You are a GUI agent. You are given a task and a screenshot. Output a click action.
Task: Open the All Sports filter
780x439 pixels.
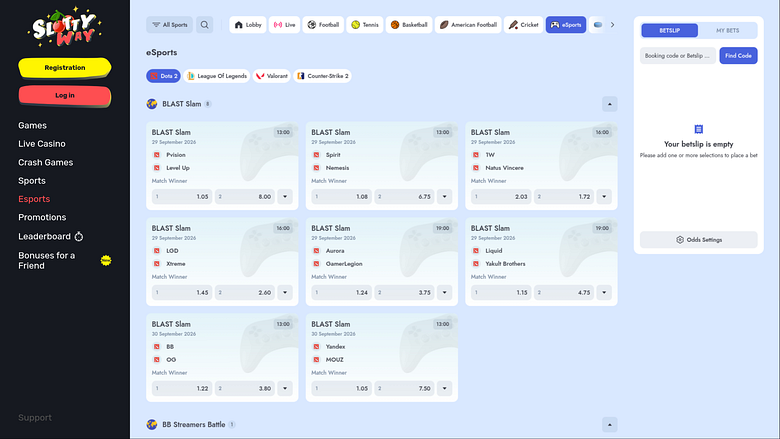tap(169, 25)
